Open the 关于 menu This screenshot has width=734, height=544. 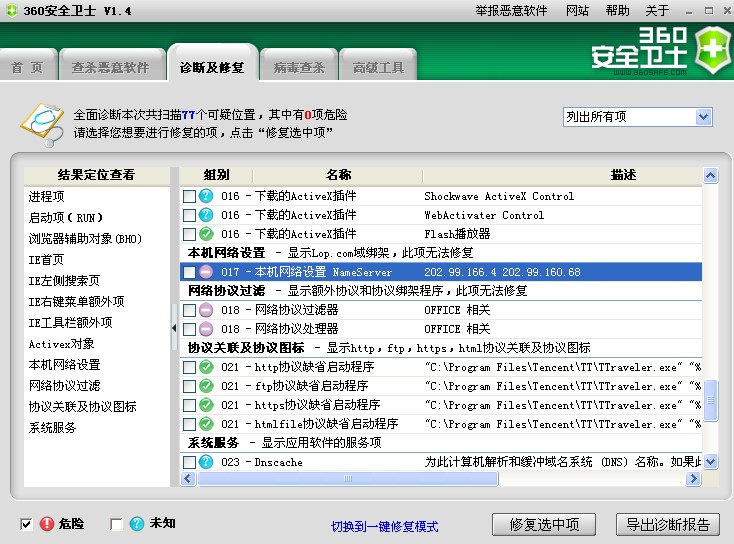(x=657, y=10)
